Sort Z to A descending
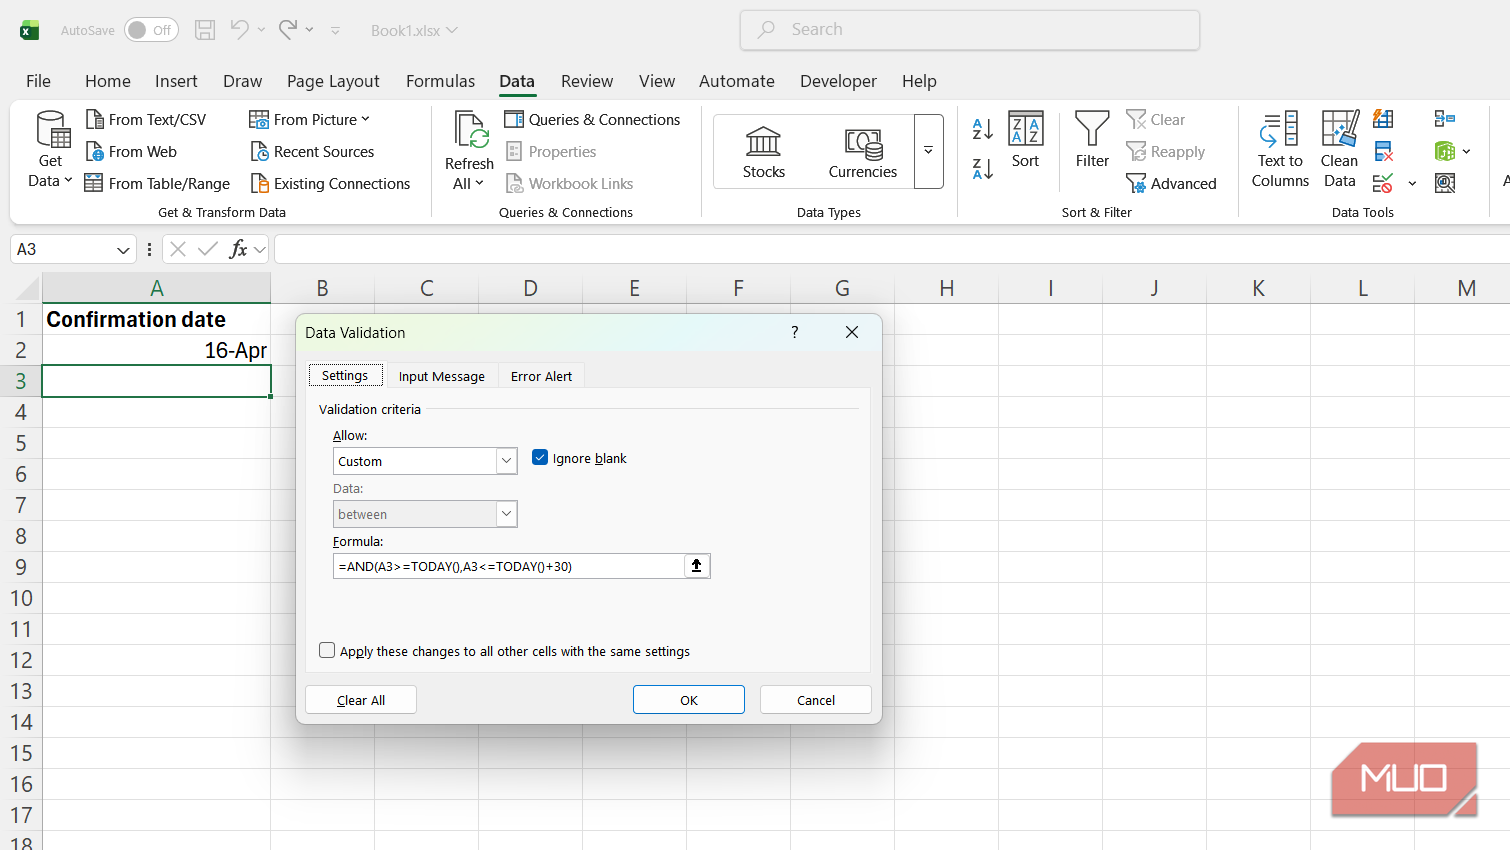This screenshot has height=850, width=1510. pyautogui.click(x=983, y=170)
